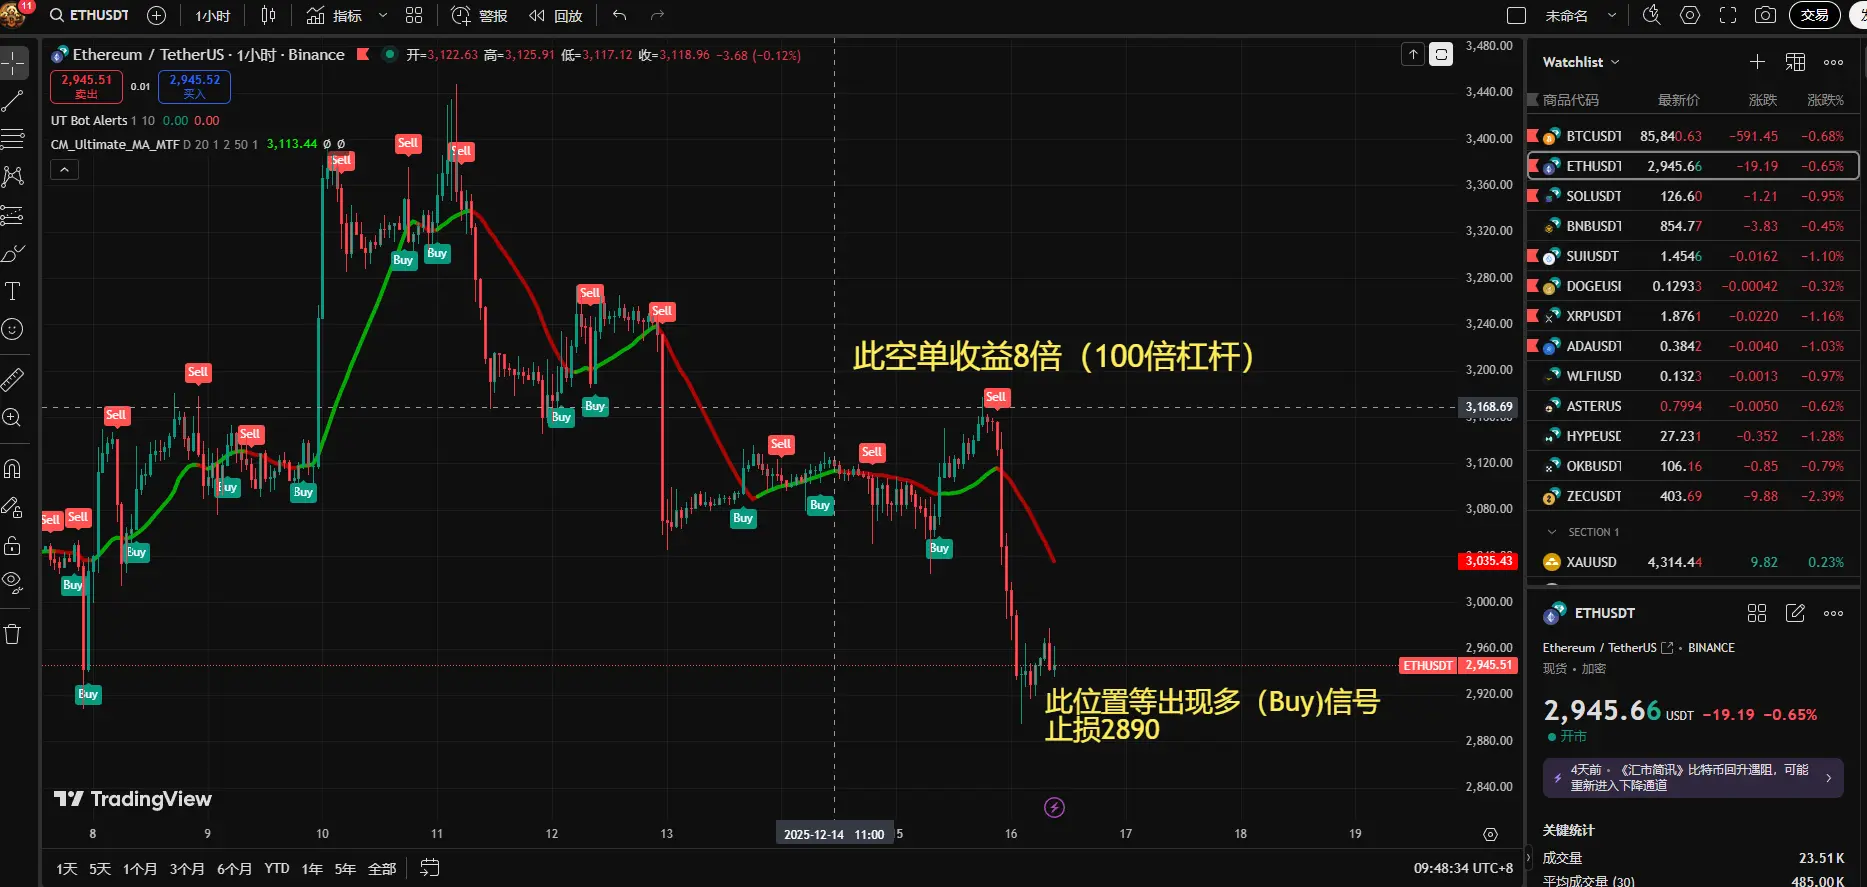Start bar 回放 replay mode
The width and height of the screenshot is (1867, 887).
coord(556,15)
